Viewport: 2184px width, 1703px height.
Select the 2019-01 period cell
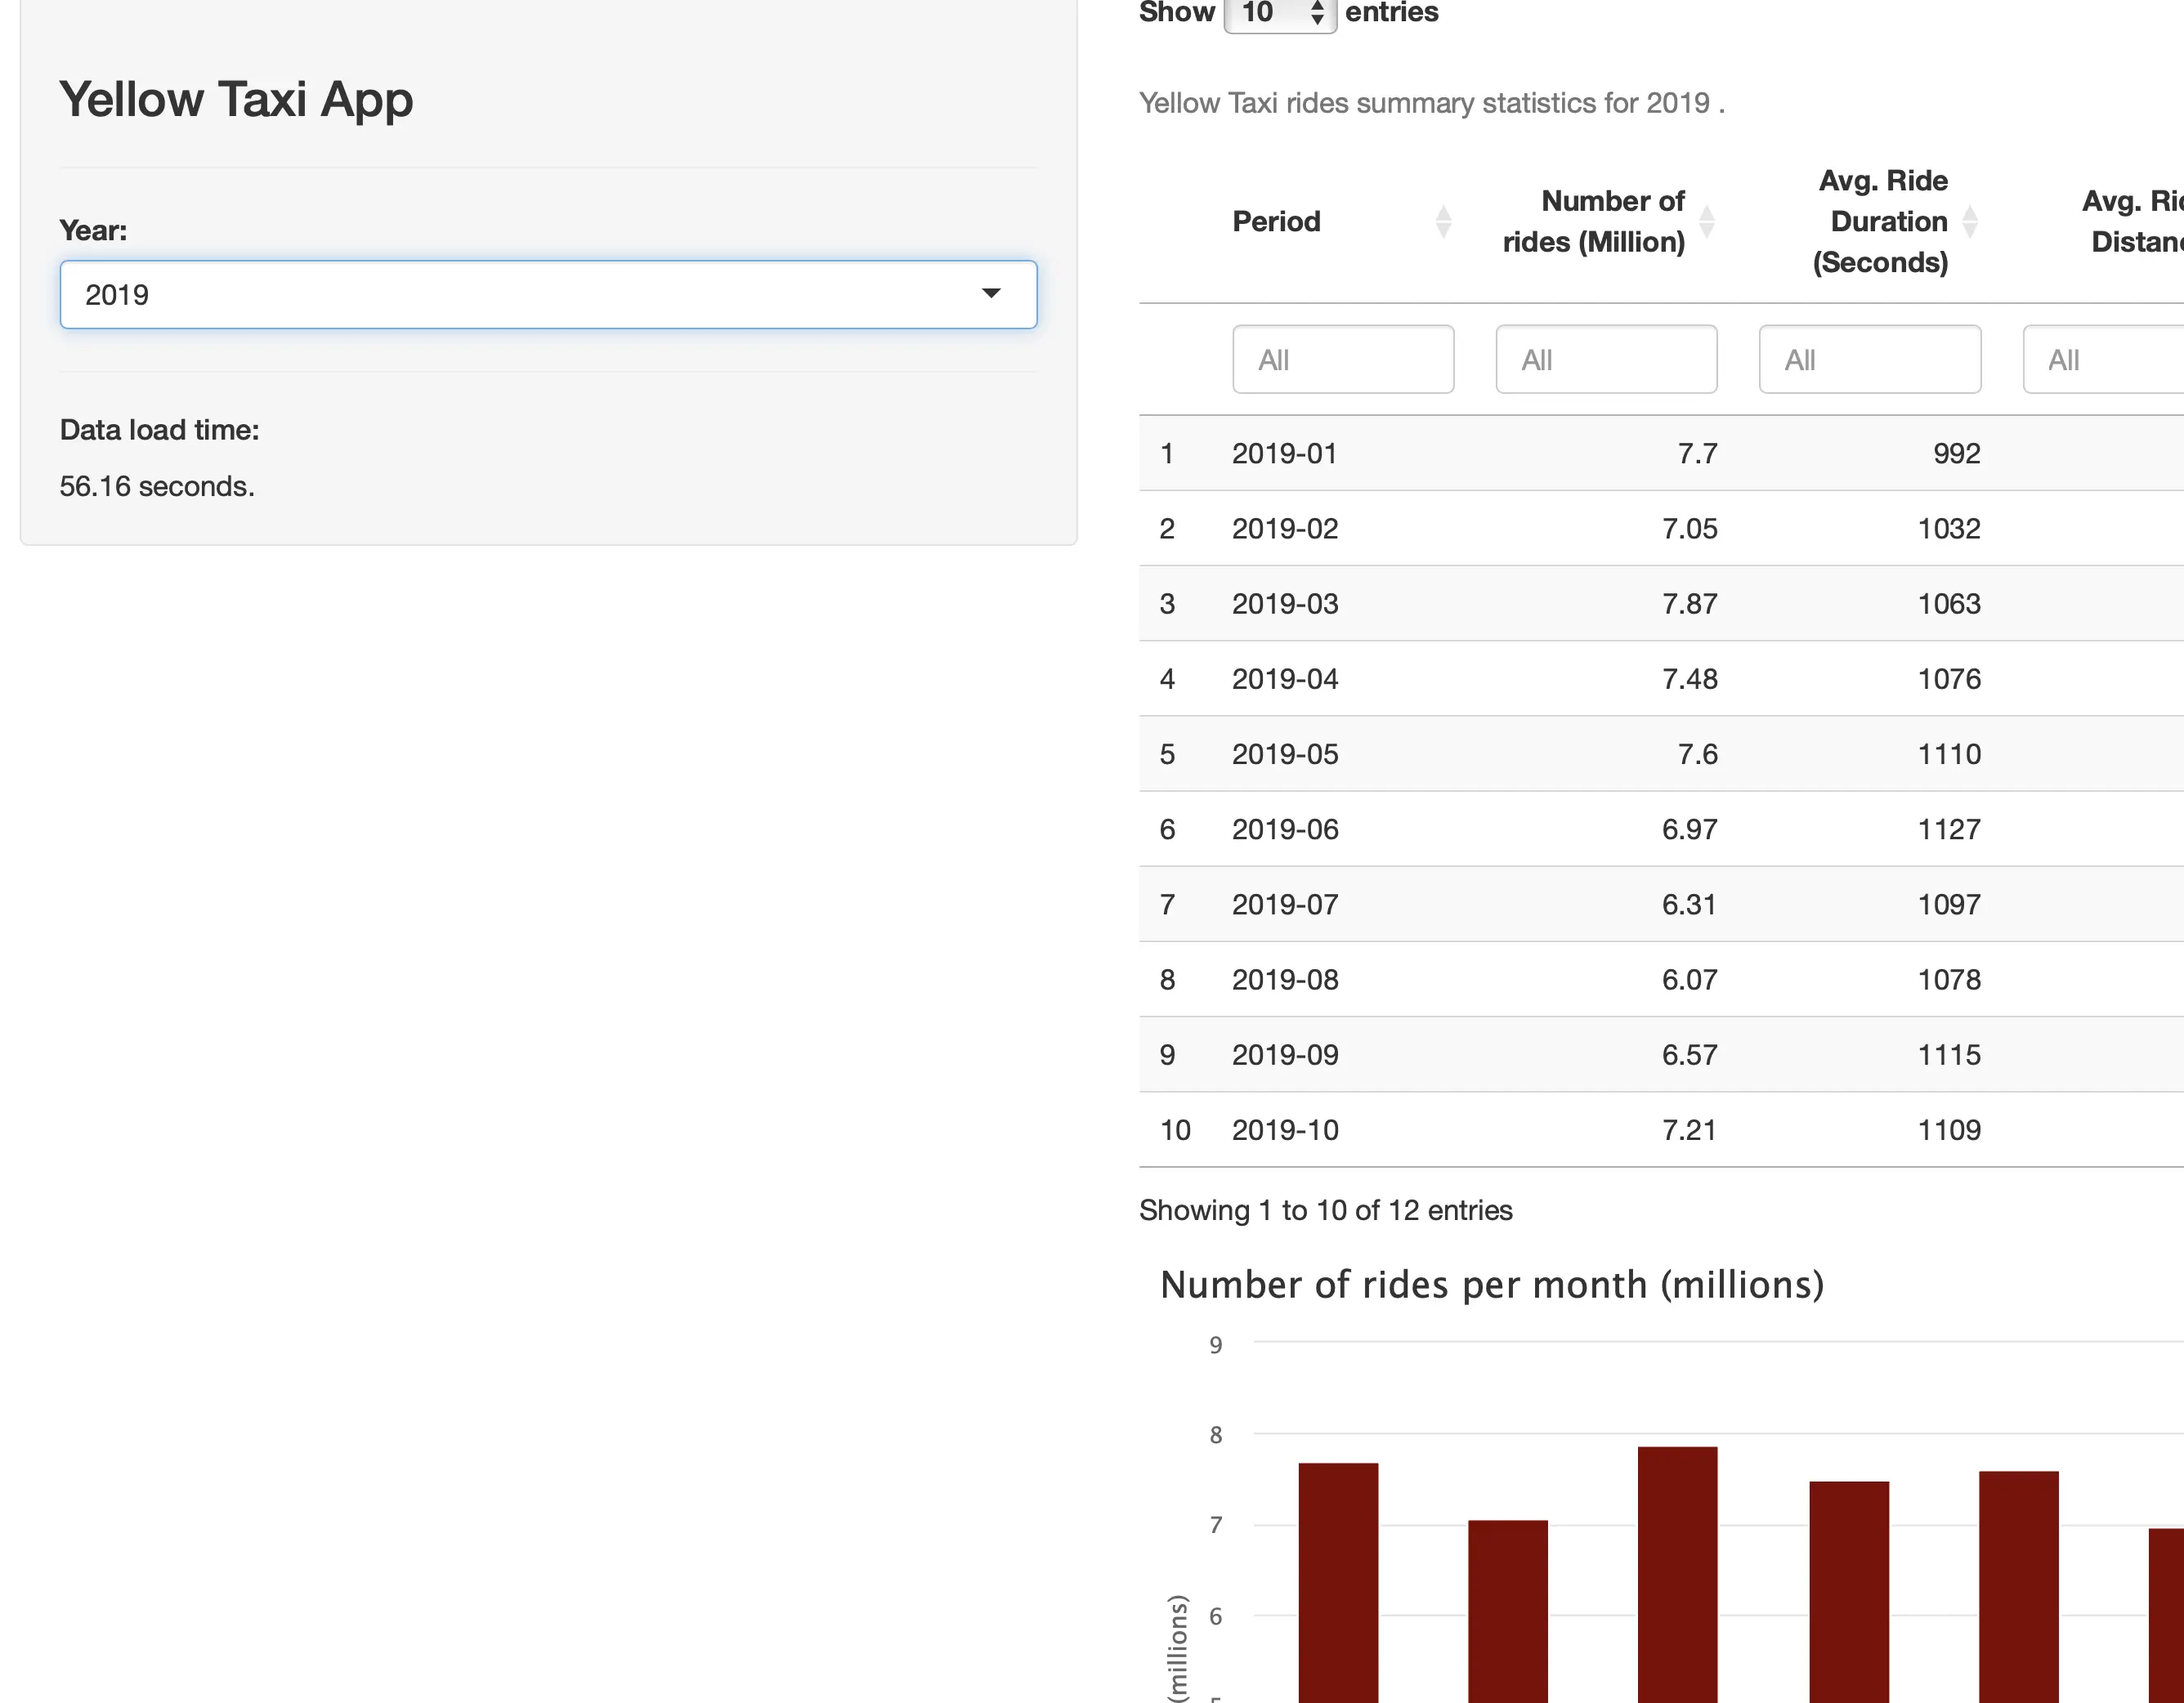point(1284,453)
